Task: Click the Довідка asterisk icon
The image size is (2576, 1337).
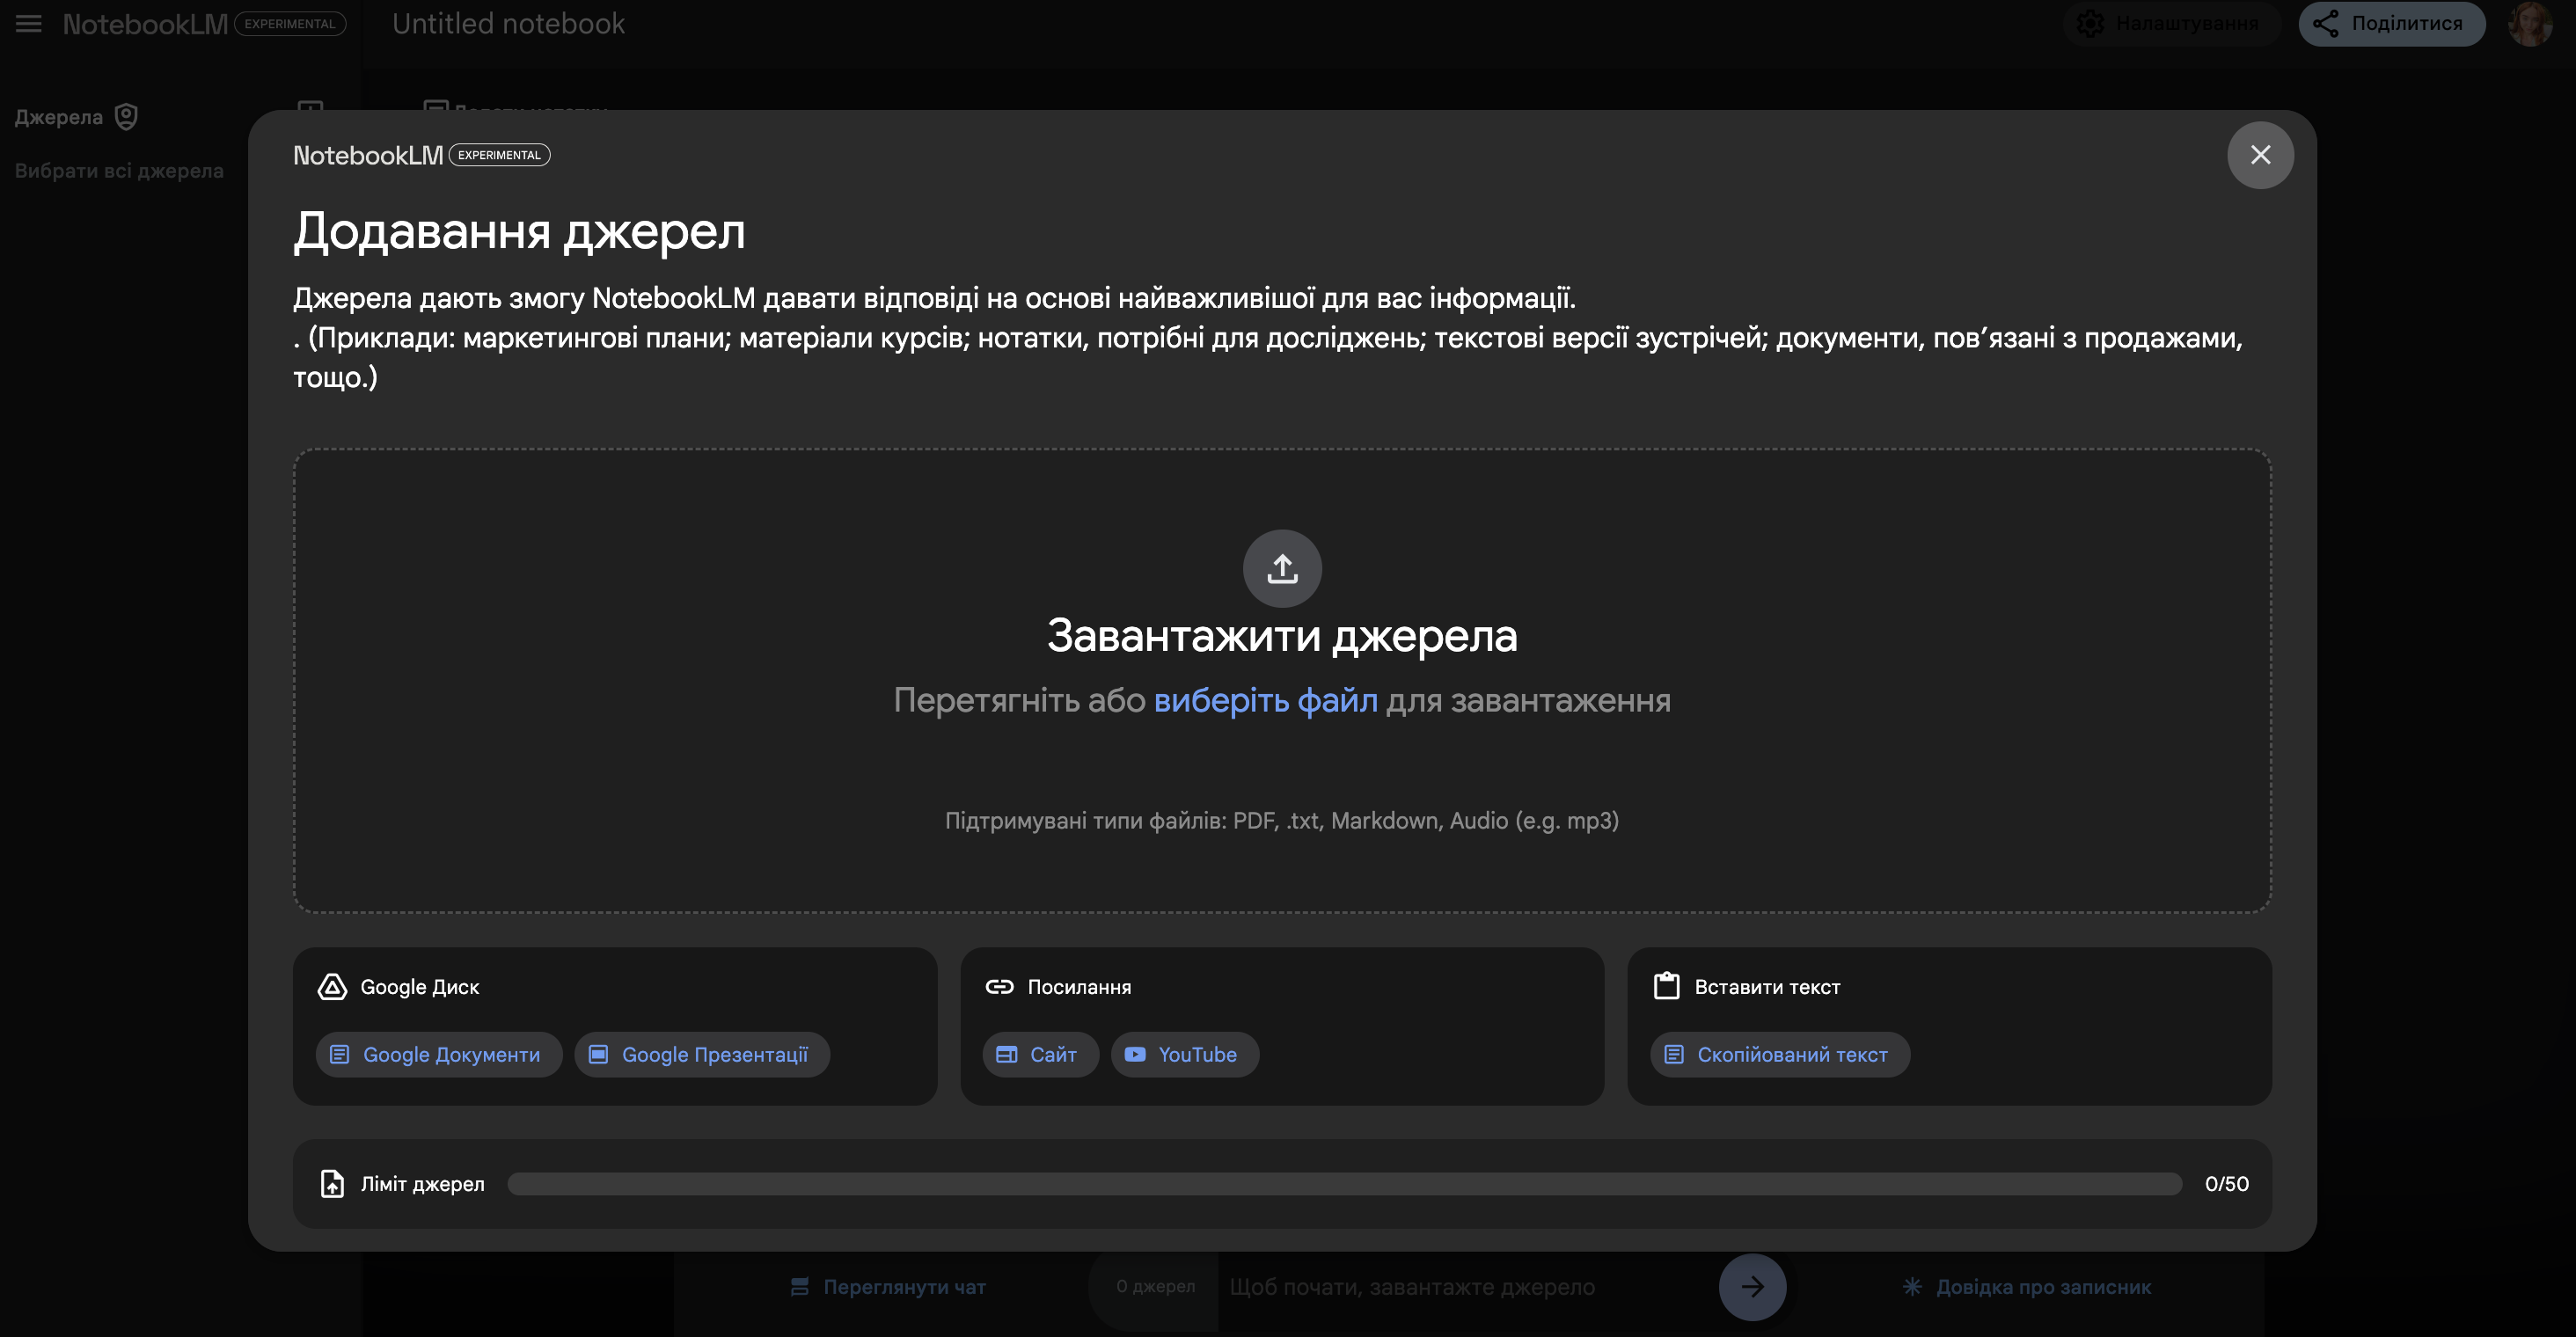Action: click(x=1912, y=1287)
